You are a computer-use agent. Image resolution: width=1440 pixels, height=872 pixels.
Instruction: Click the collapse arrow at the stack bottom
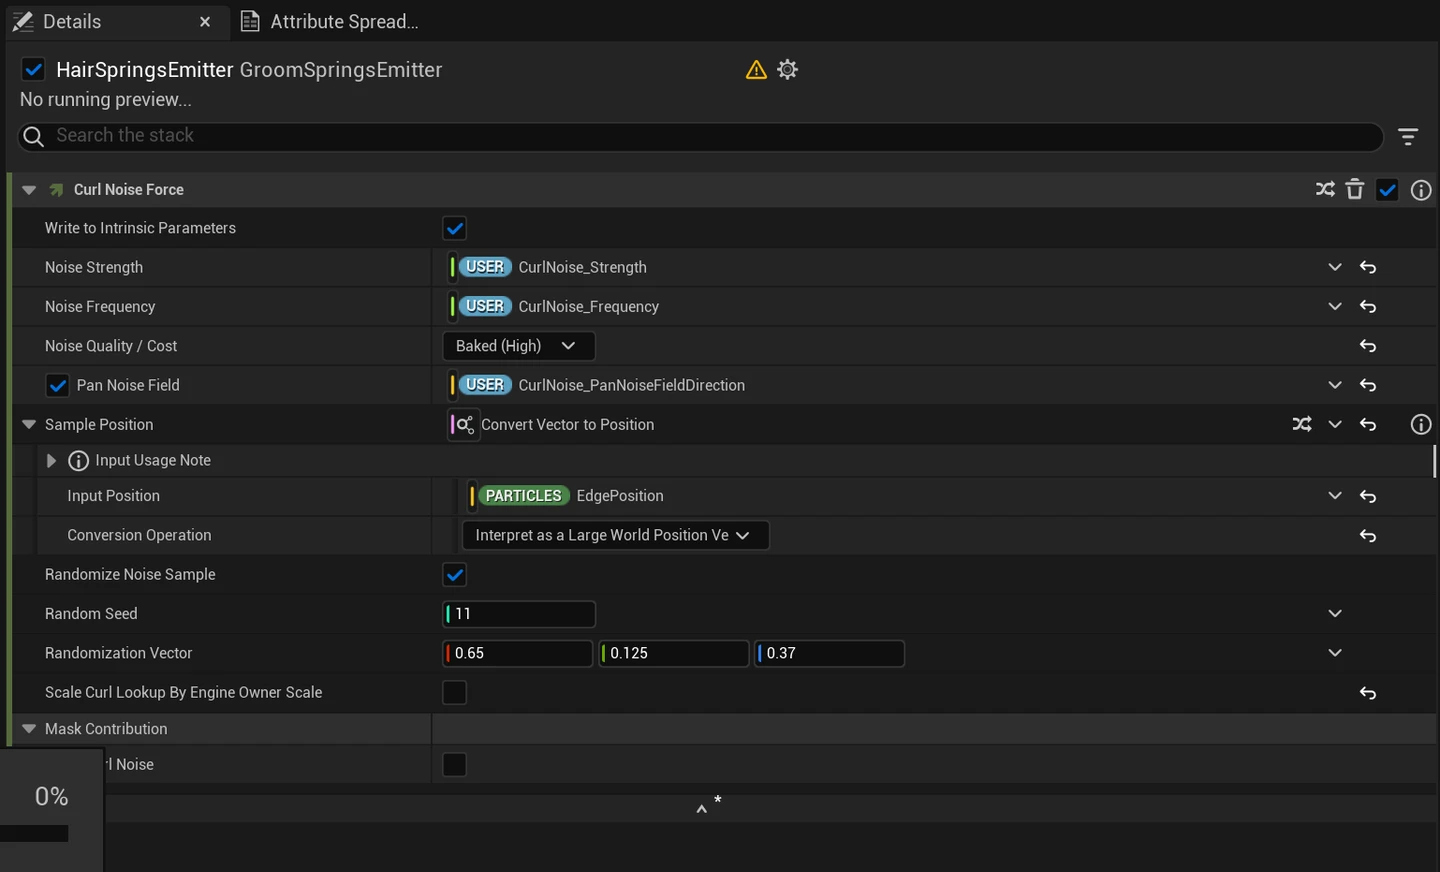tap(702, 808)
